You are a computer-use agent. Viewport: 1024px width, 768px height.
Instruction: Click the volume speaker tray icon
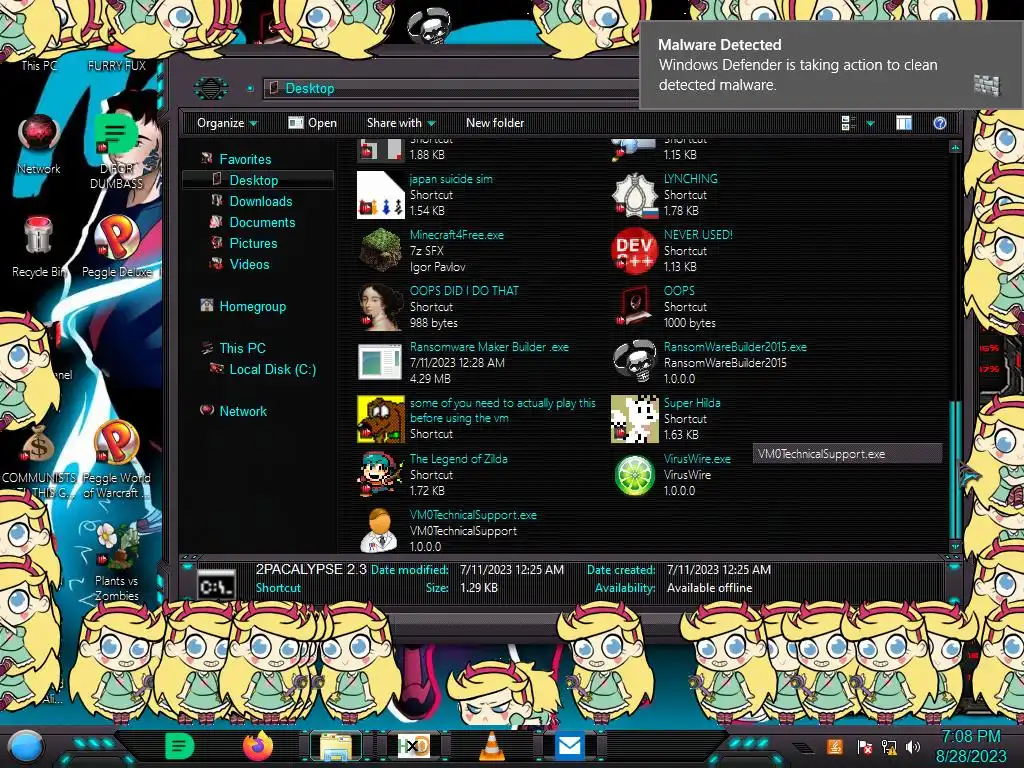(913, 746)
